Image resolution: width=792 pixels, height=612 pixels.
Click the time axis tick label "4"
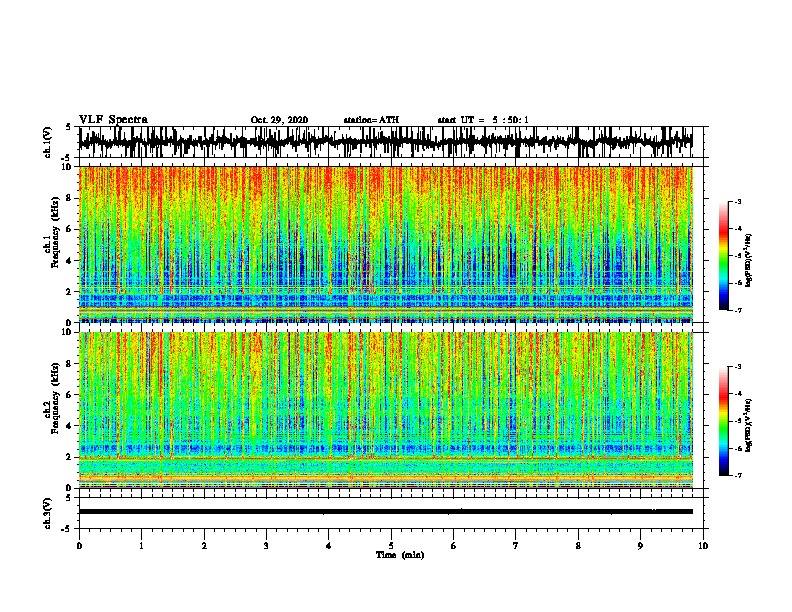click(329, 546)
